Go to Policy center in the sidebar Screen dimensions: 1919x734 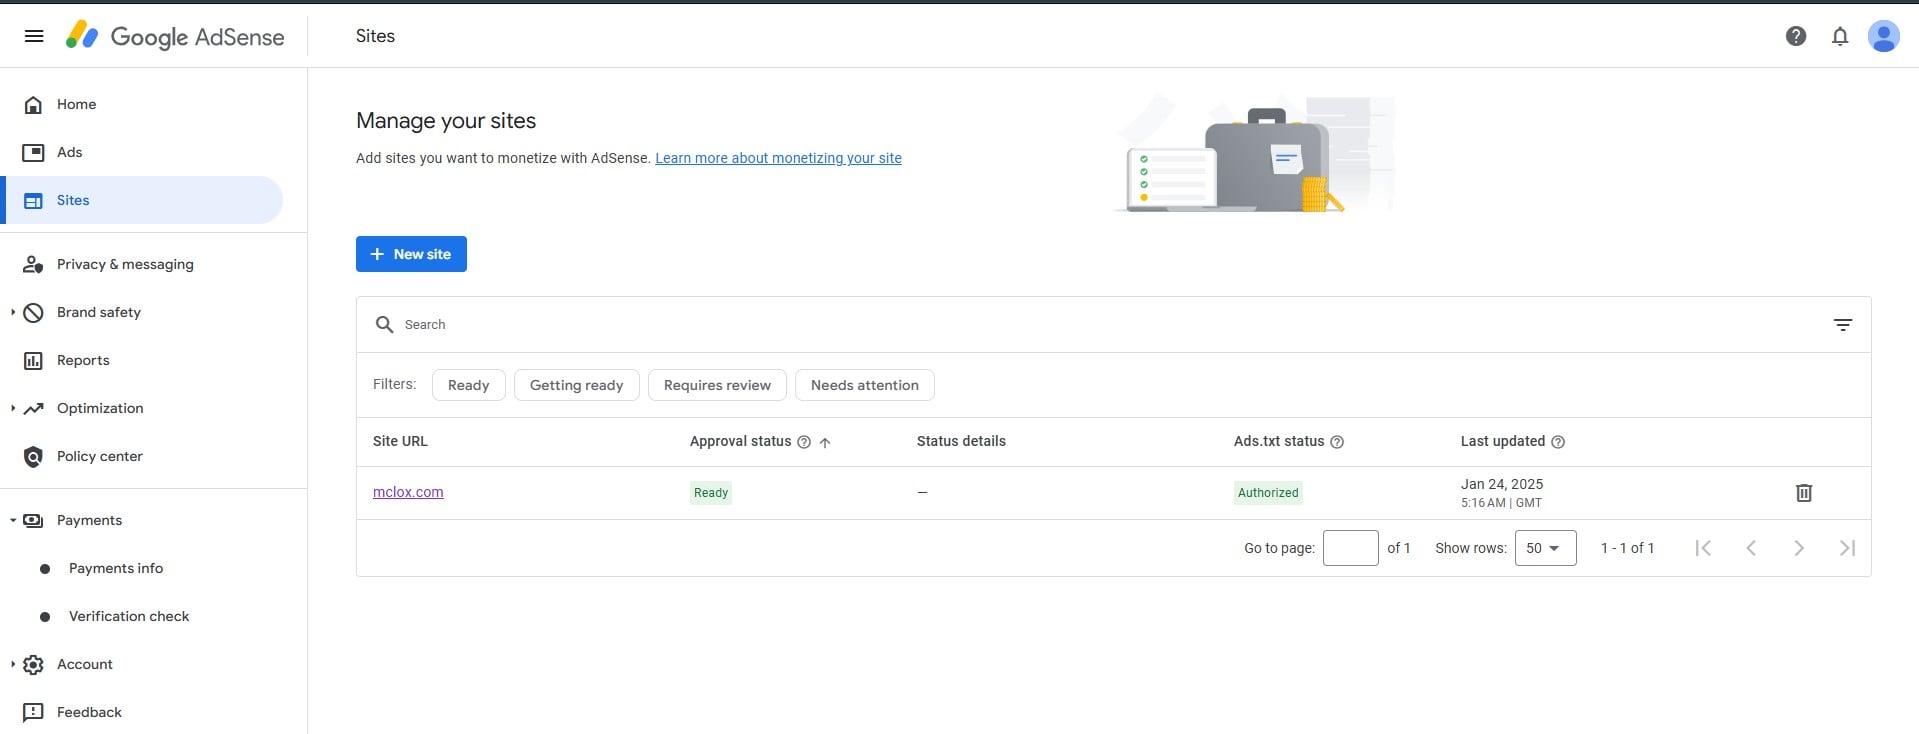[99, 456]
